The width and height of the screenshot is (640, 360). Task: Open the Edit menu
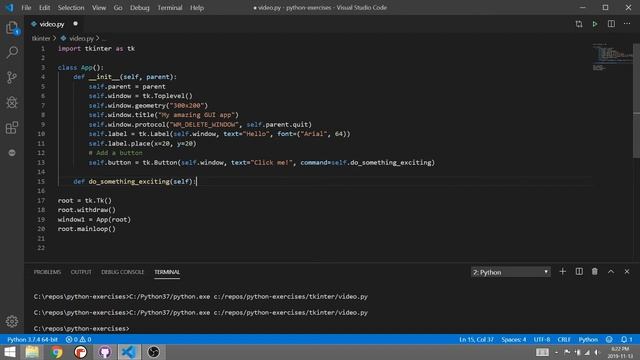pos(44,8)
